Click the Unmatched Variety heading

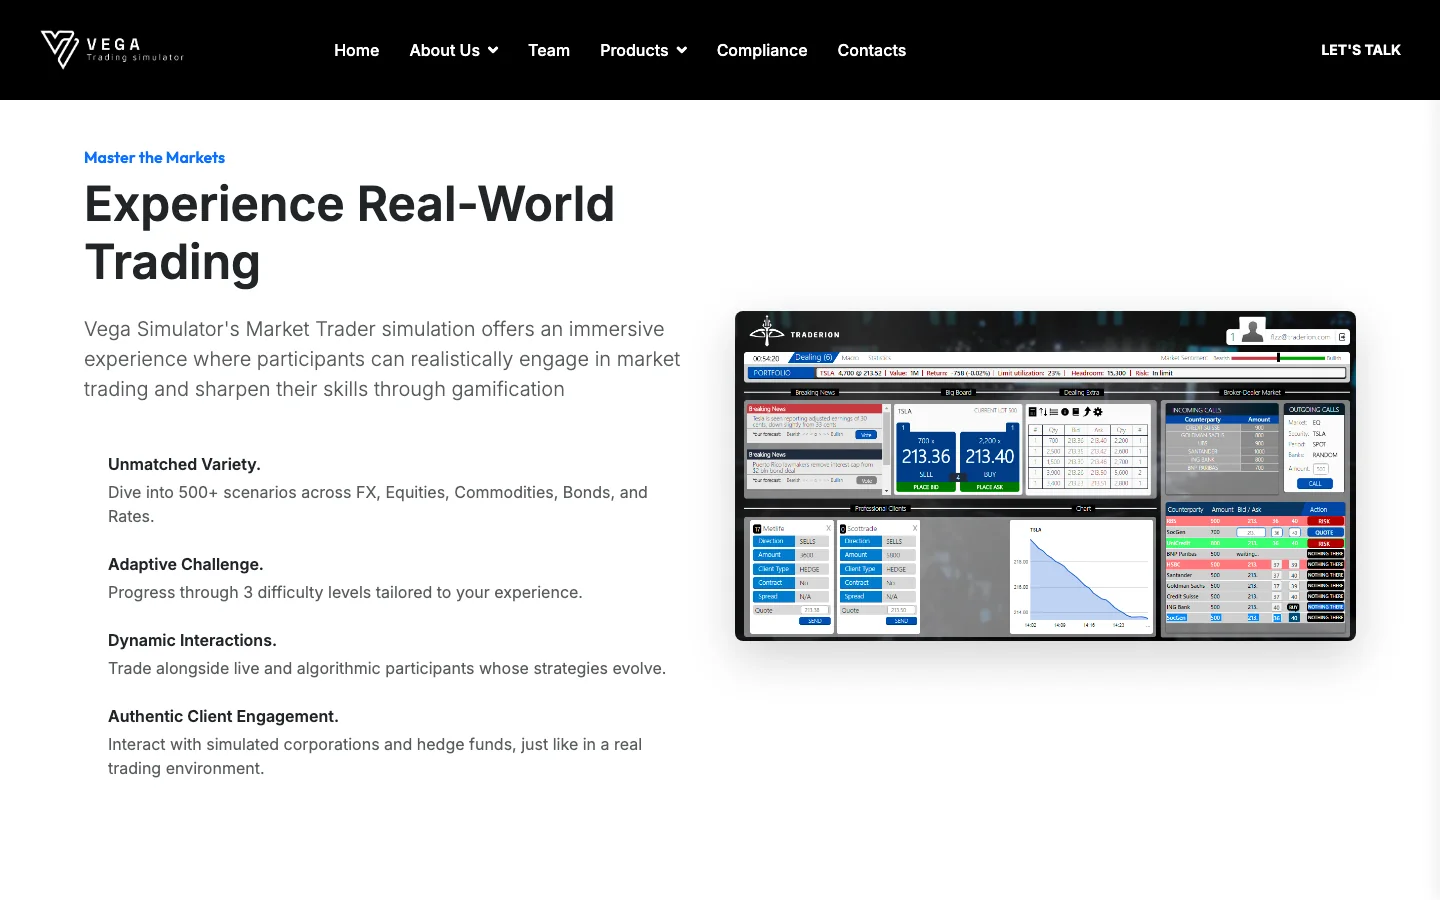[x=184, y=464]
